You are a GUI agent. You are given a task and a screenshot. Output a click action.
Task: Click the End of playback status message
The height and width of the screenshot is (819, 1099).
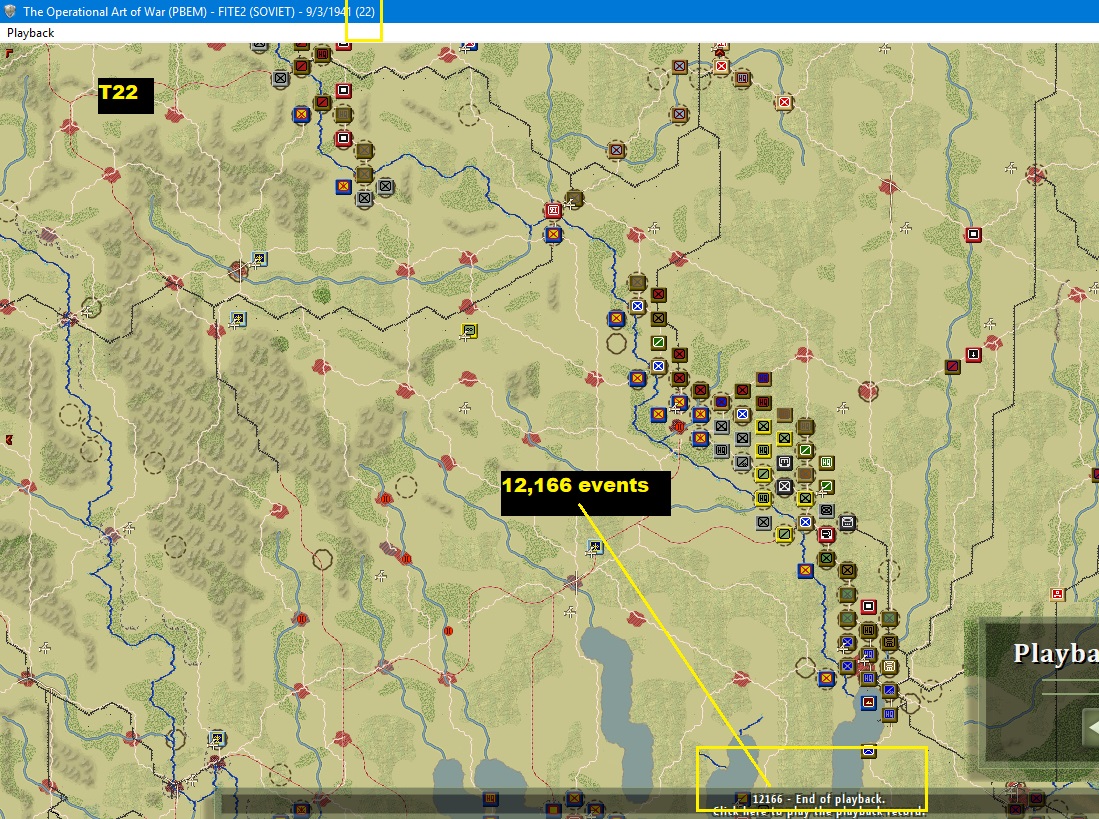click(818, 799)
